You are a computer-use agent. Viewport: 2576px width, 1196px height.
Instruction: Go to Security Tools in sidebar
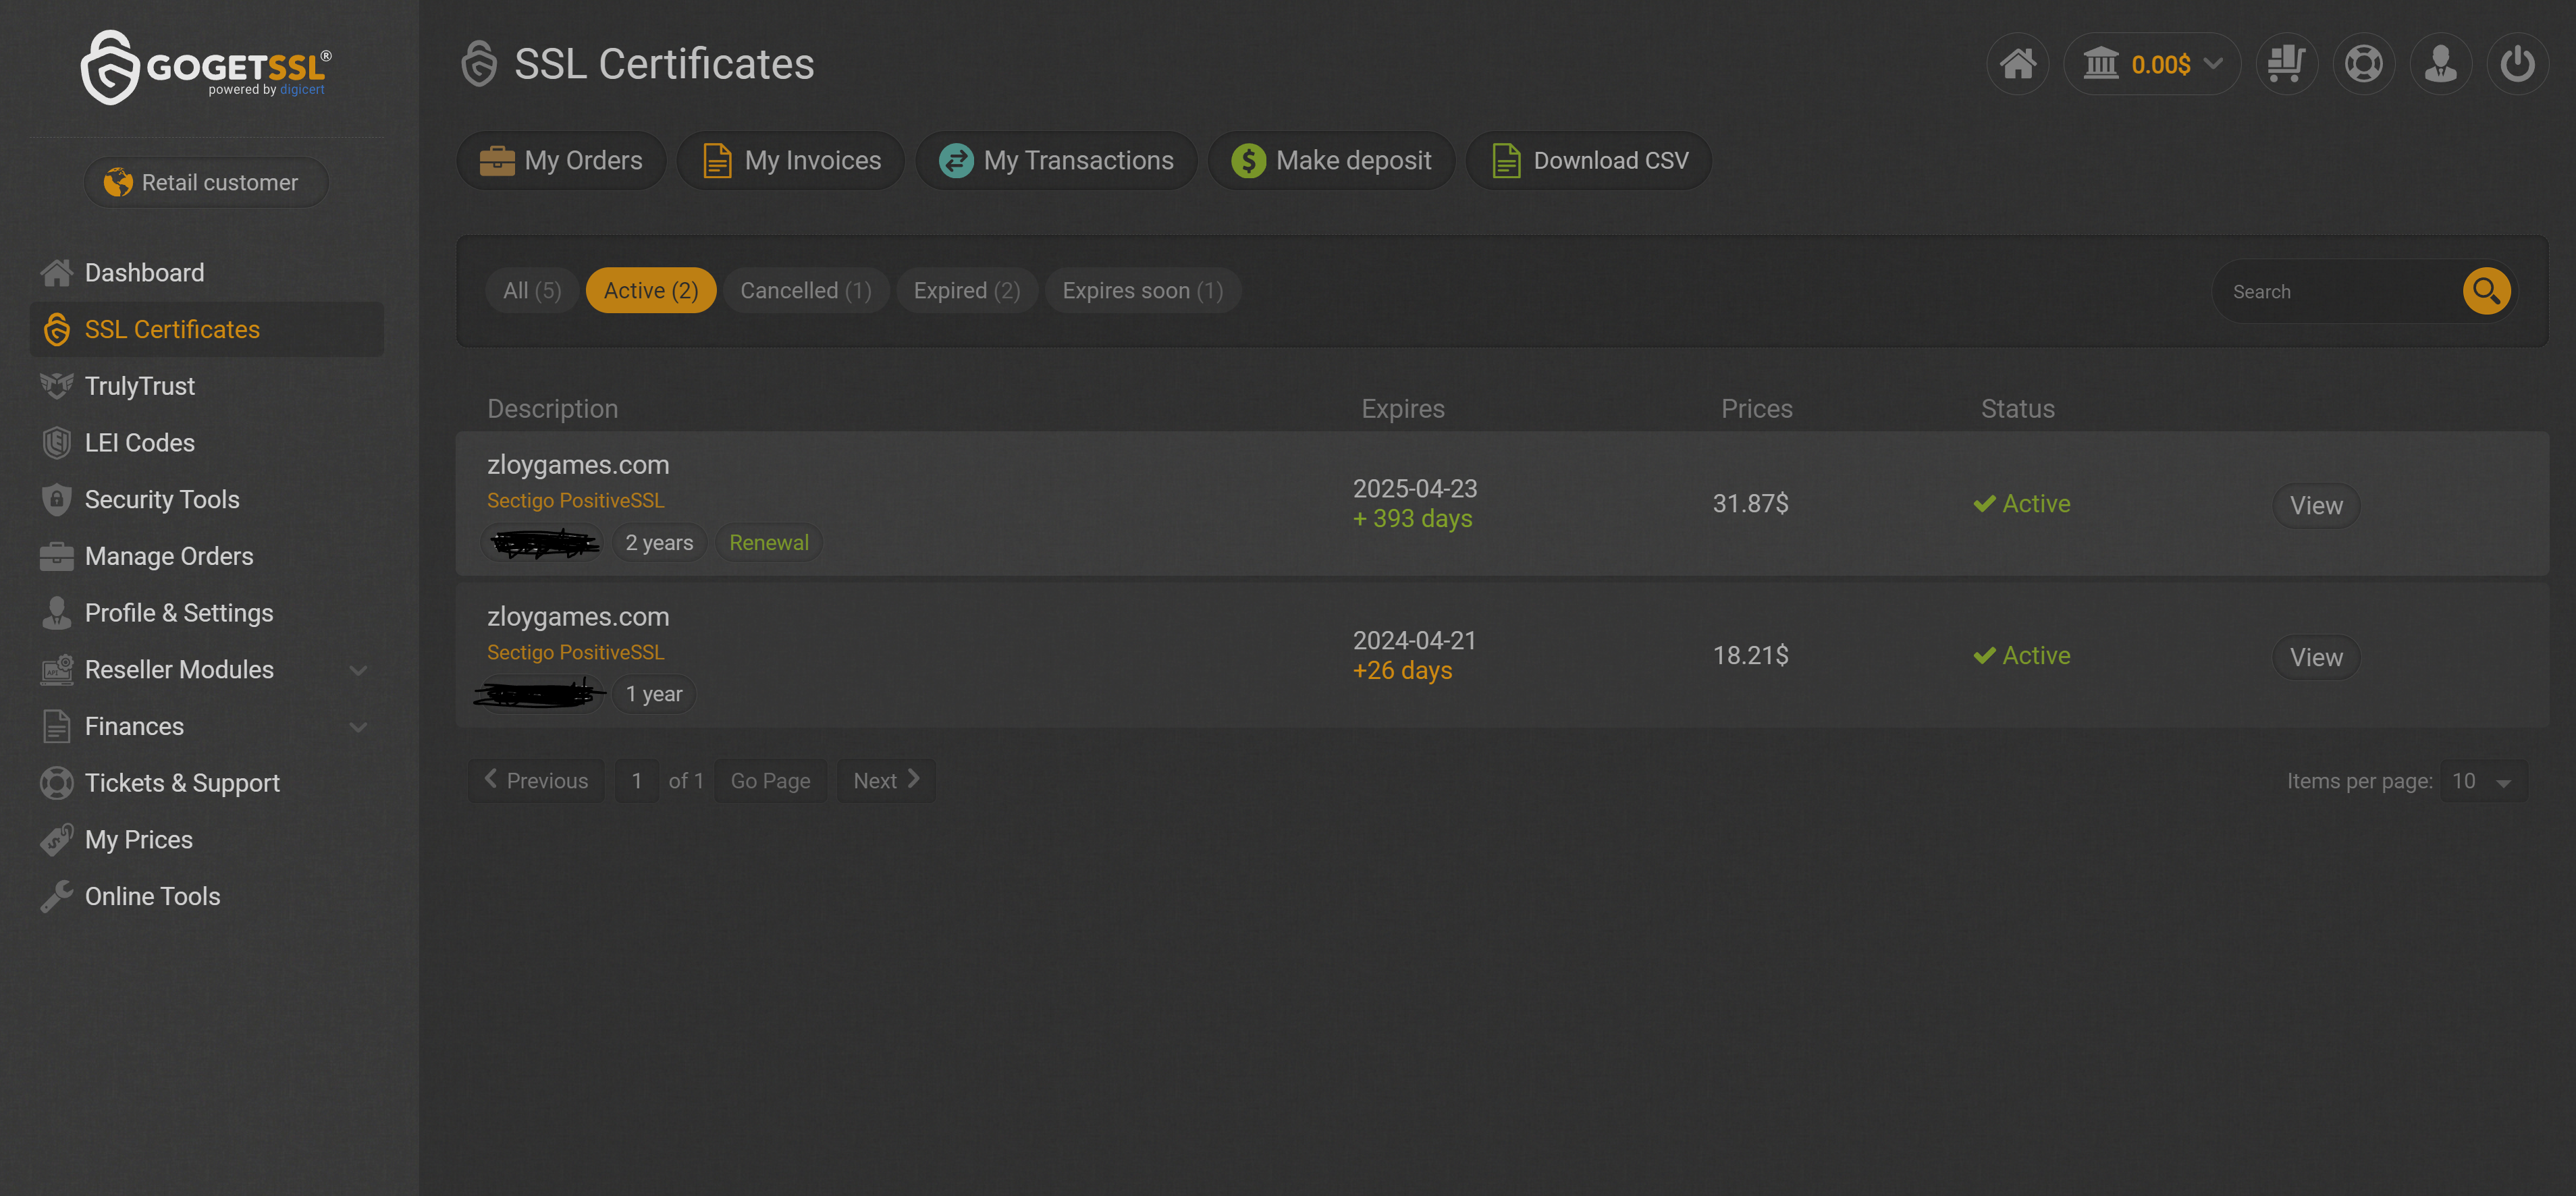click(161, 500)
